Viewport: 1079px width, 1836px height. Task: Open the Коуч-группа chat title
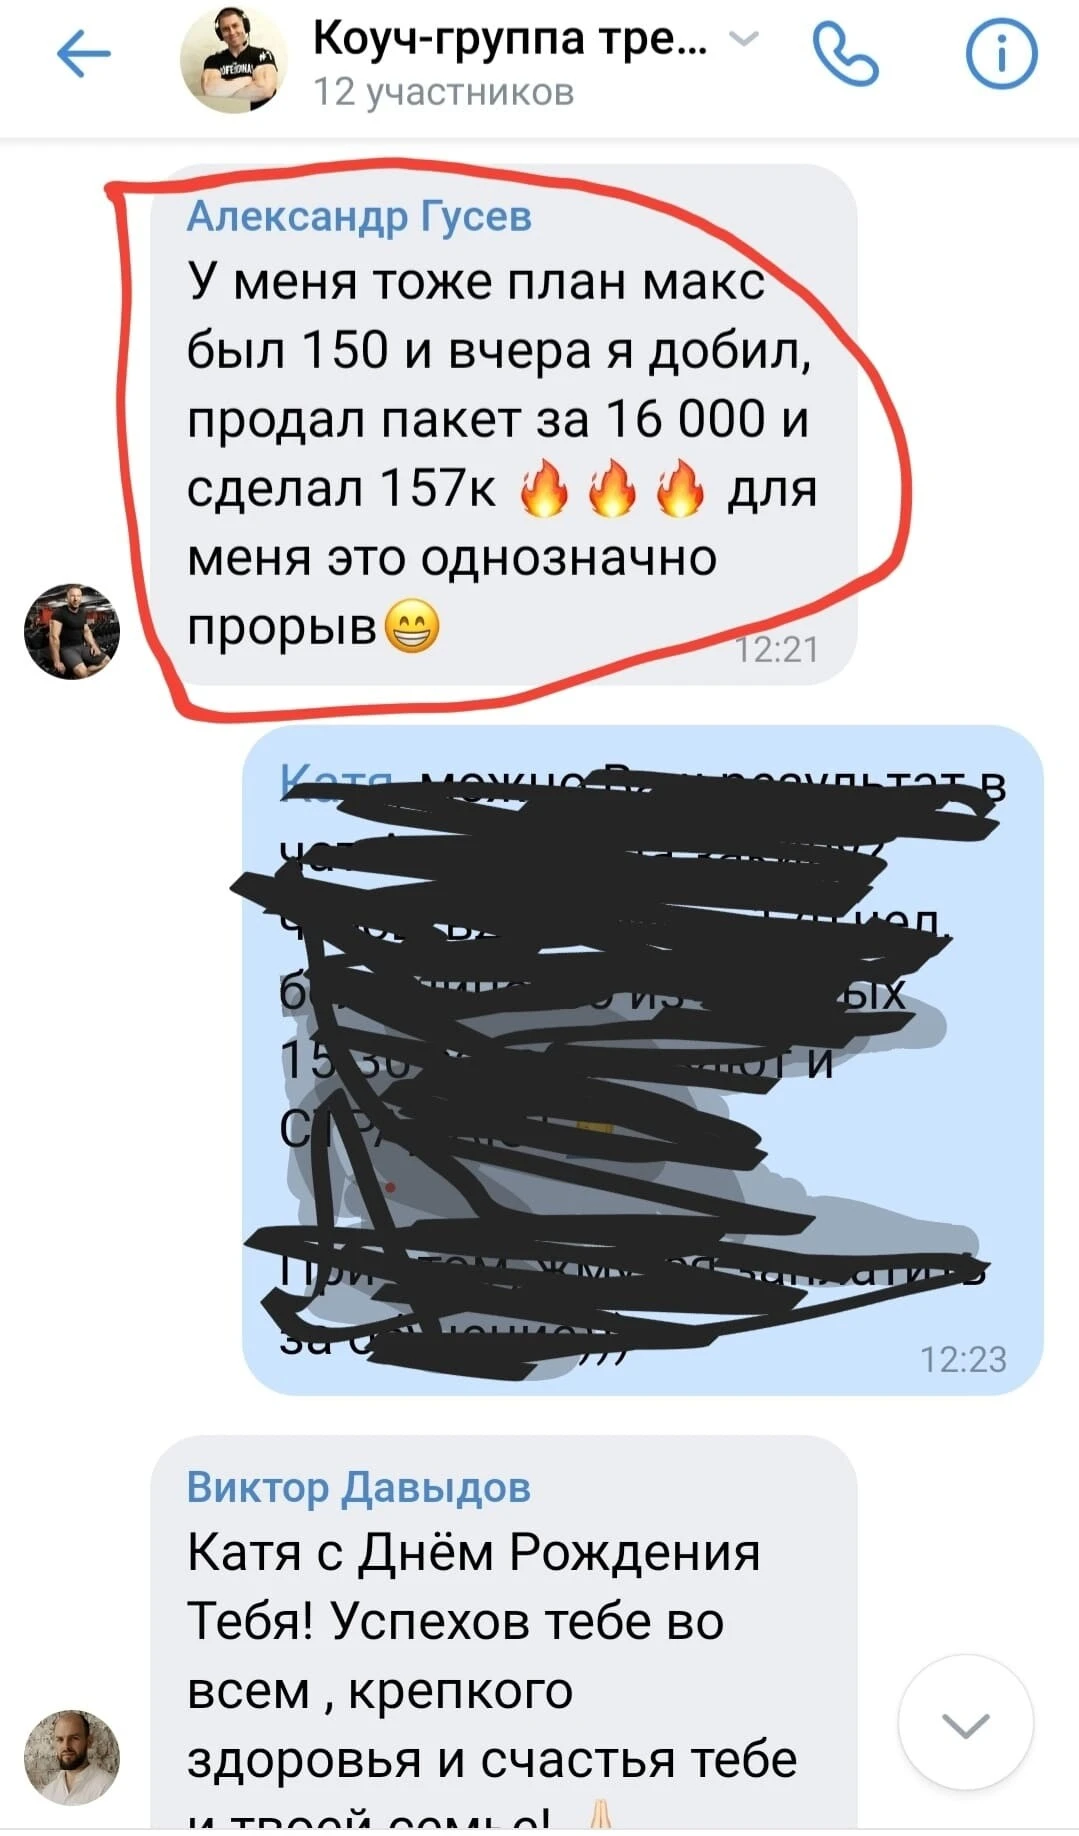pyautogui.click(x=511, y=40)
